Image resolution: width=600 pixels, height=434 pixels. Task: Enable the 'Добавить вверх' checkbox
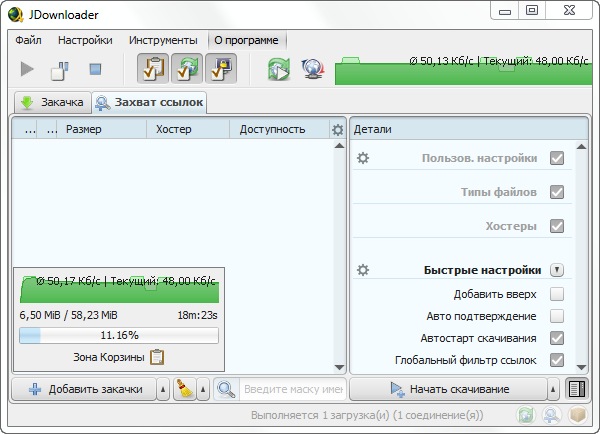coord(557,294)
